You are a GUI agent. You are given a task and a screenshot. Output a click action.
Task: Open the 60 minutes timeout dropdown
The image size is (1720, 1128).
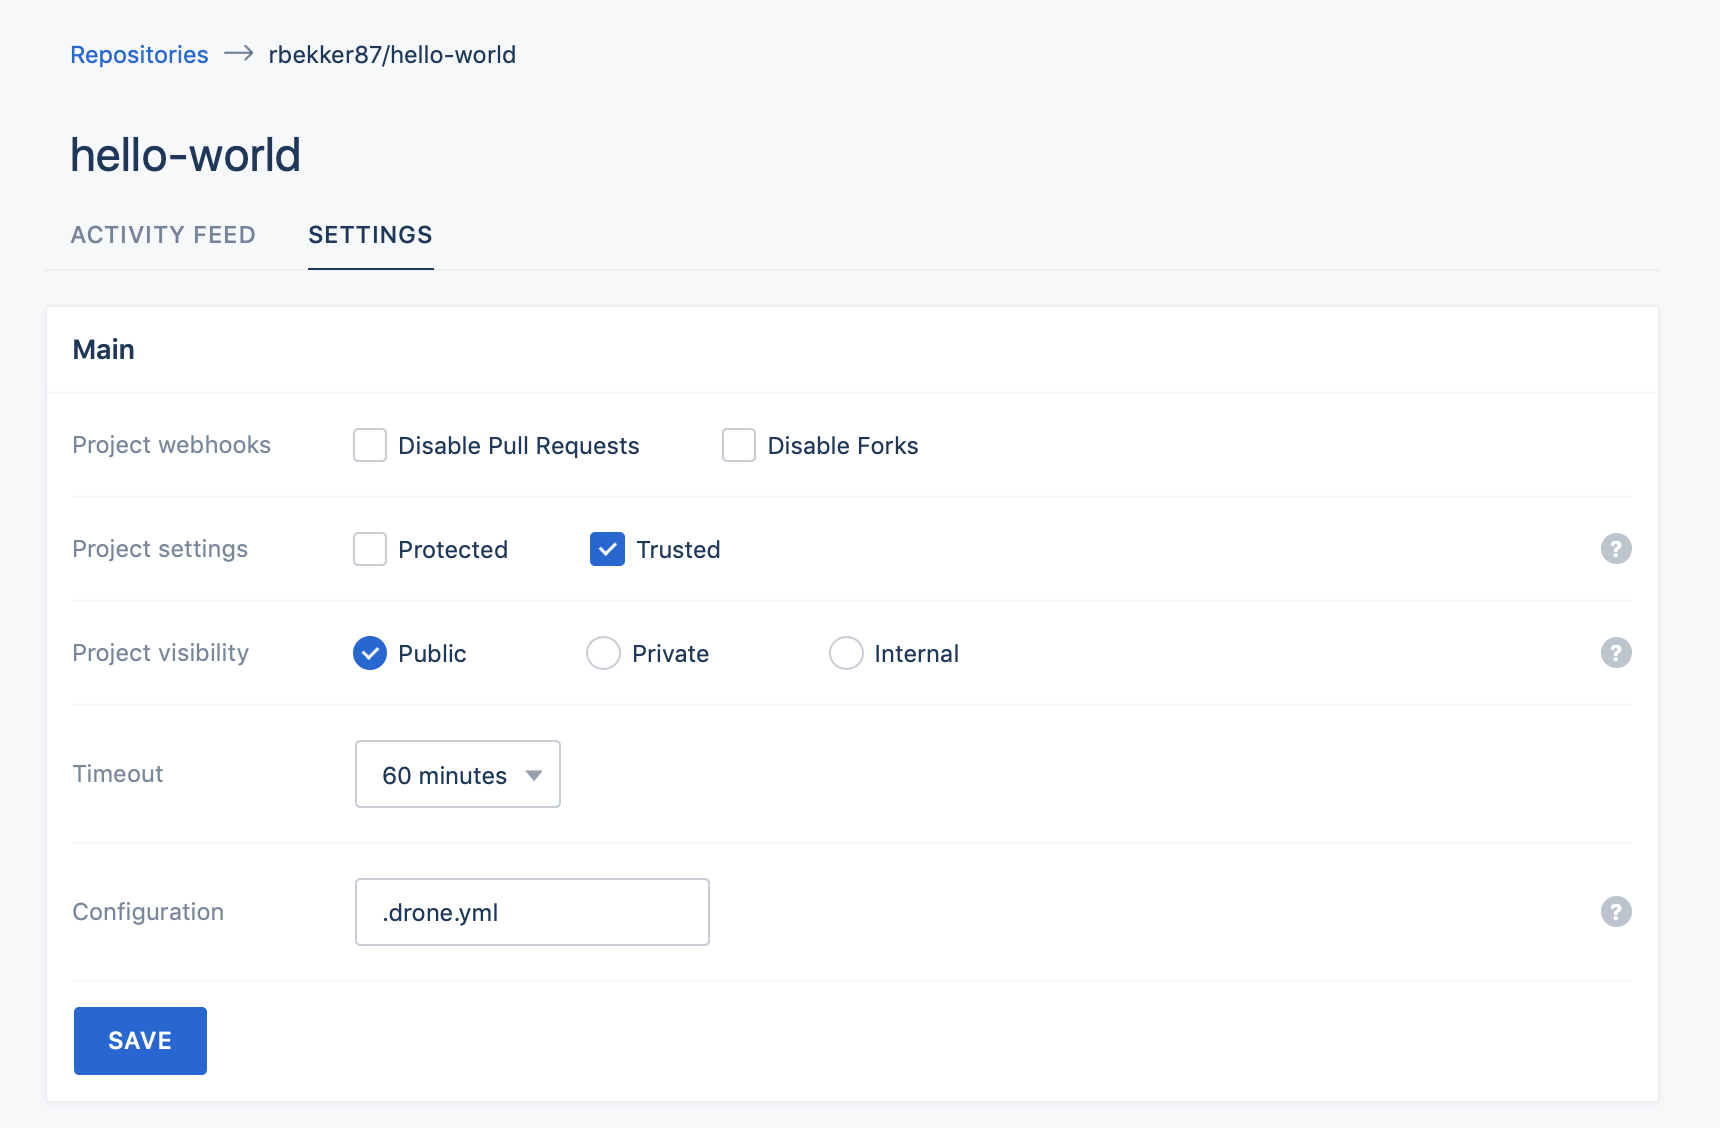(x=458, y=774)
